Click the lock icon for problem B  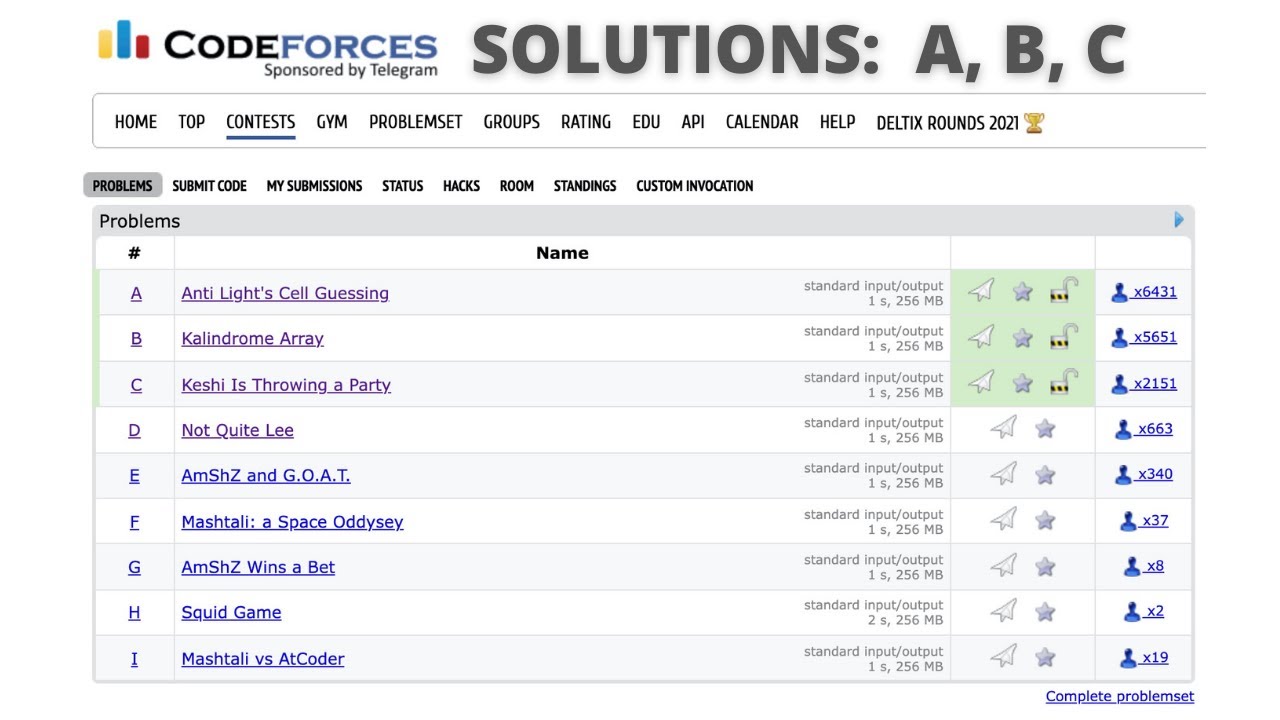tap(1063, 337)
